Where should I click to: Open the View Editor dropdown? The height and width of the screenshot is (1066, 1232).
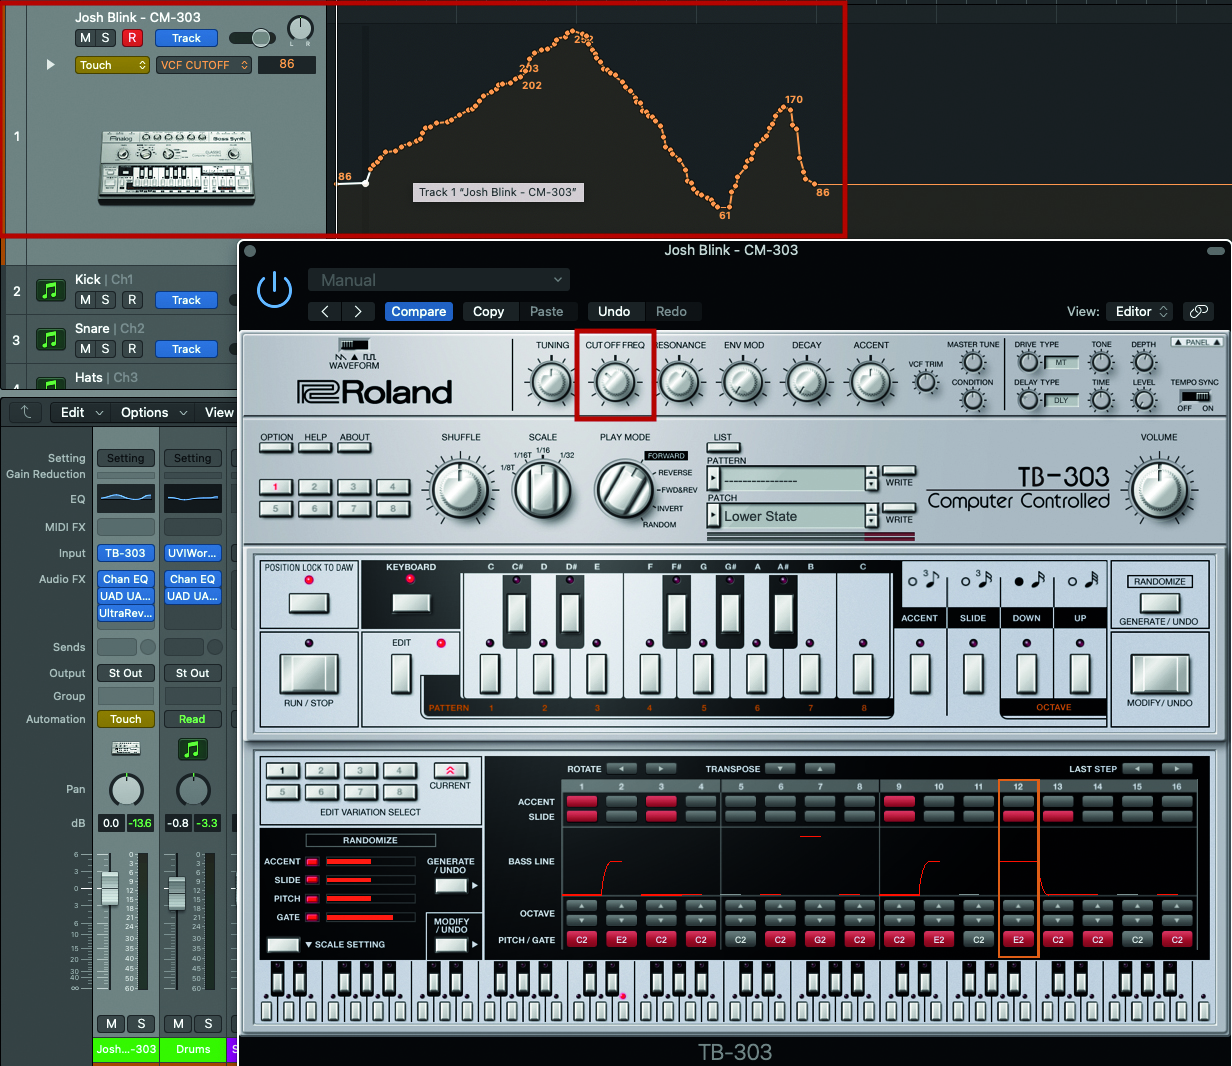pyautogui.click(x=1142, y=311)
